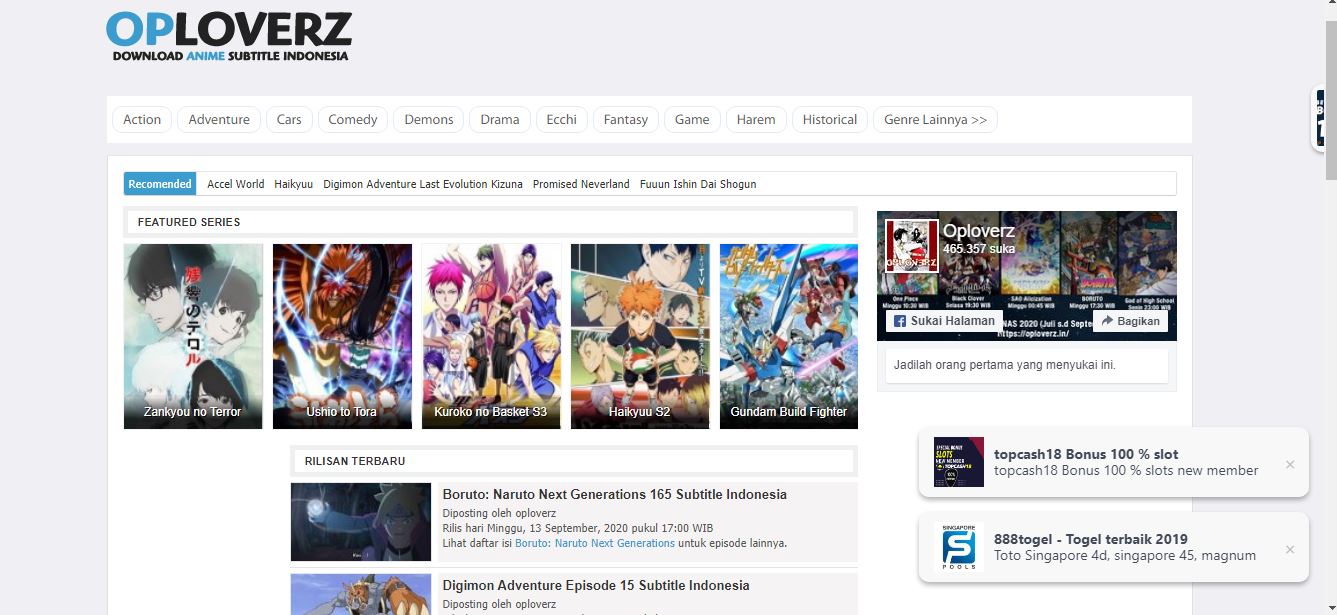Open Kuroko no Basket S3 poster

pyautogui.click(x=491, y=336)
